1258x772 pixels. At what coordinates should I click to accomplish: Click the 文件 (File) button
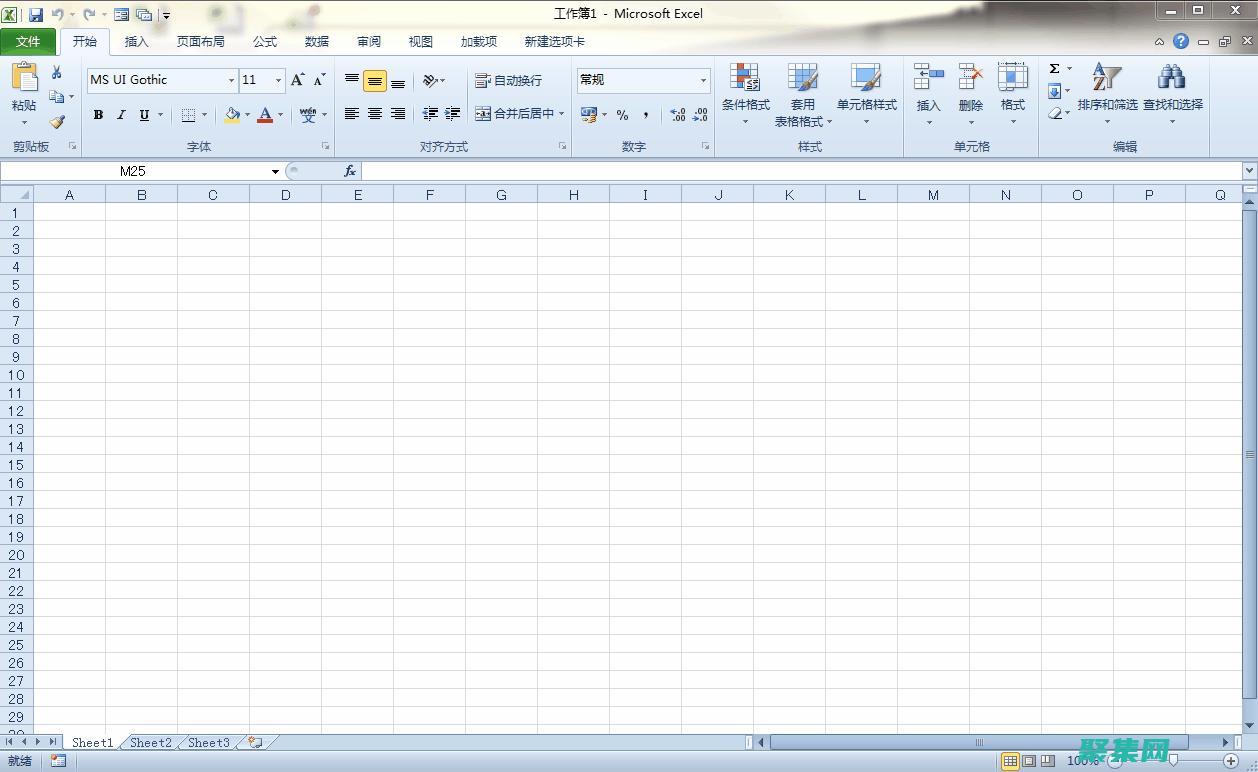28,41
